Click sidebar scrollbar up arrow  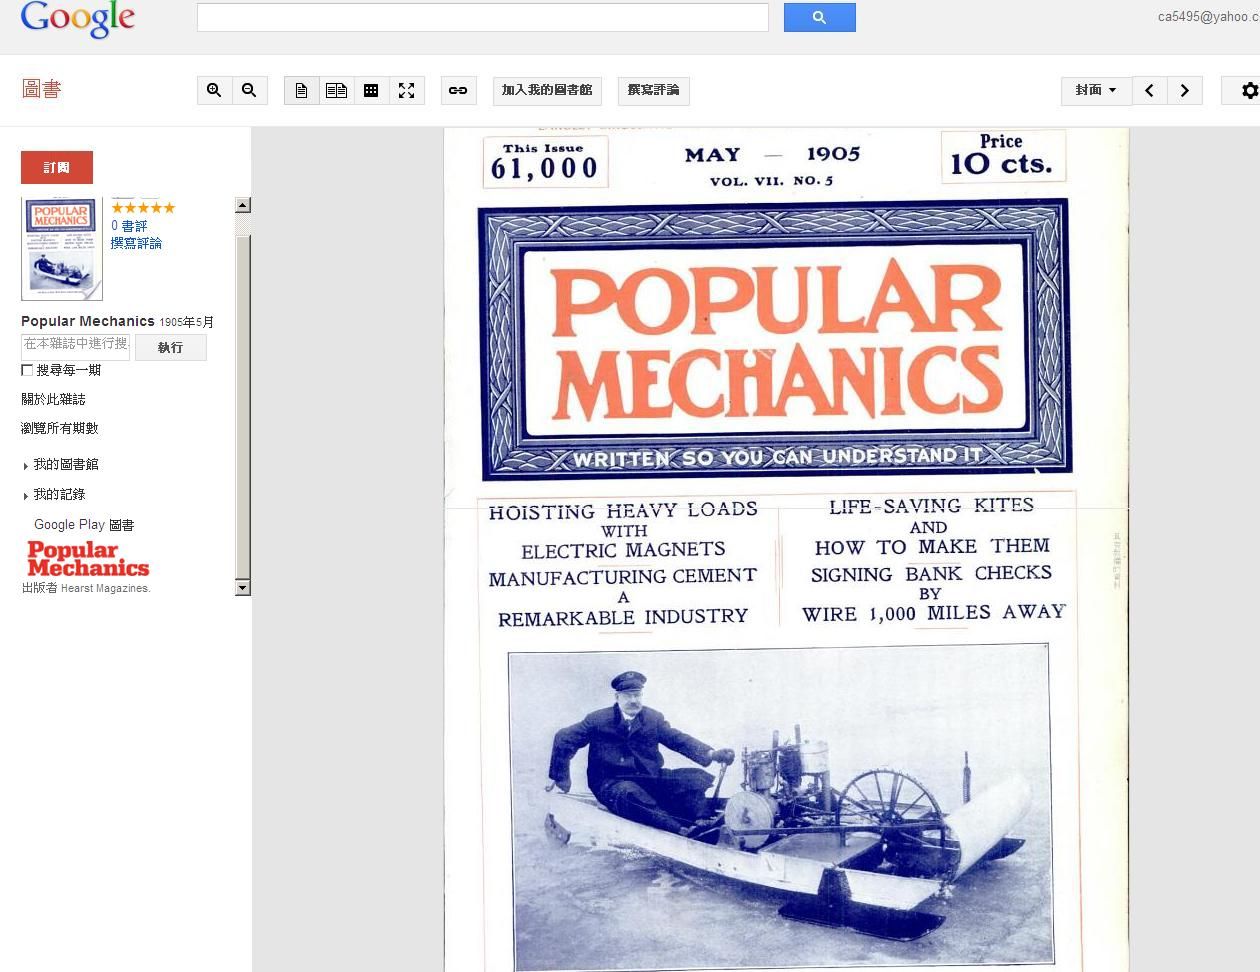[243, 205]
